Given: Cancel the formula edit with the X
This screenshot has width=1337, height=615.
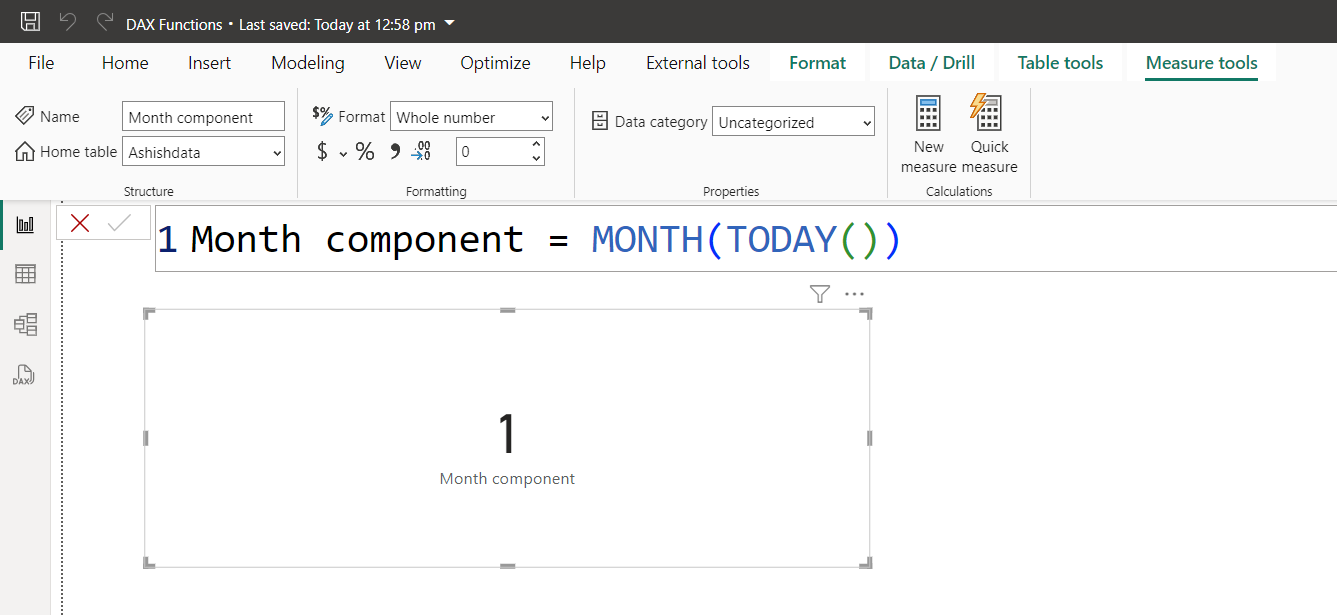Looking at the screenshot, I should (x=79, y=222).
